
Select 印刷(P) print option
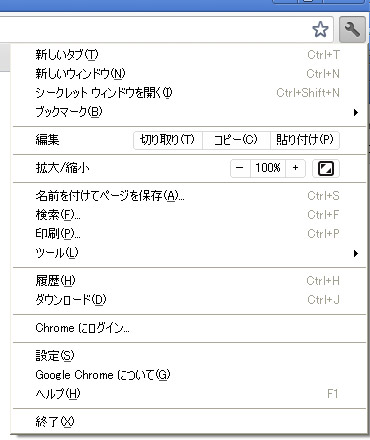coord(189,234)
